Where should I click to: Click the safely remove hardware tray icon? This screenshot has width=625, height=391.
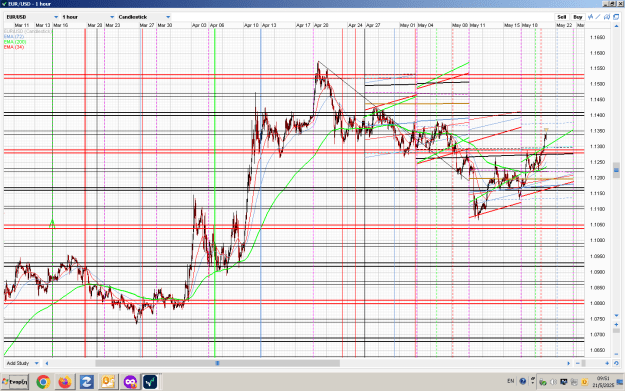pyautogui.click(x=542, y=382)
